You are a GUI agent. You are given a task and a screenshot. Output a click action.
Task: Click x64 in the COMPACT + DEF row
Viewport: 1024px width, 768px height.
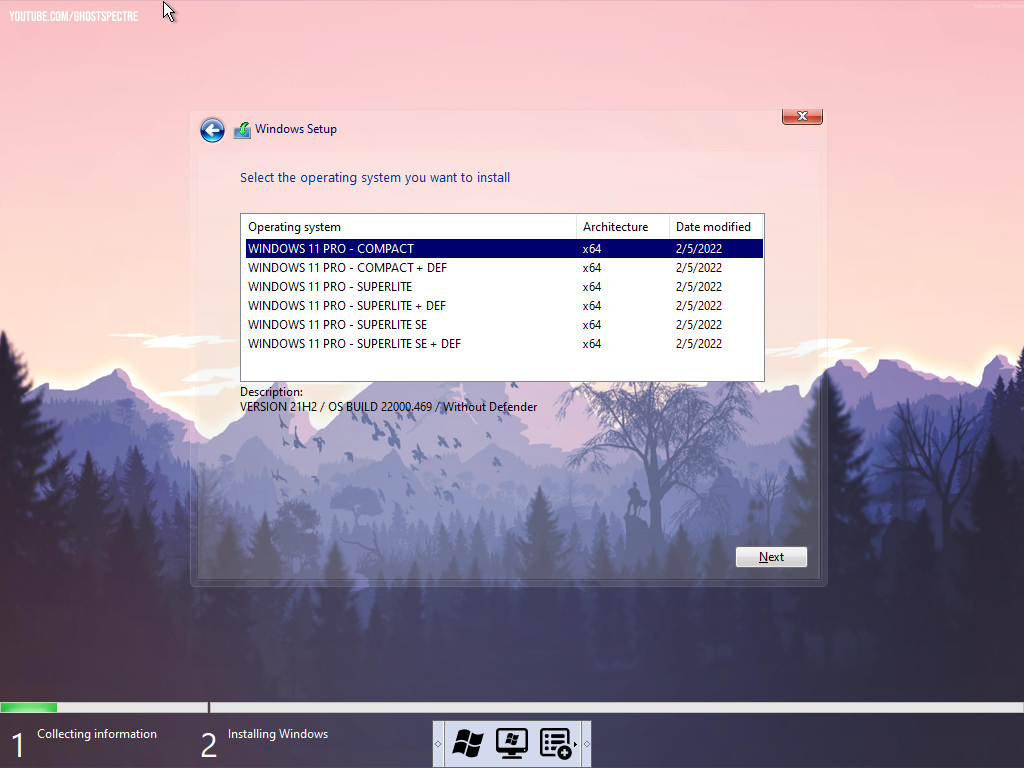592,268
